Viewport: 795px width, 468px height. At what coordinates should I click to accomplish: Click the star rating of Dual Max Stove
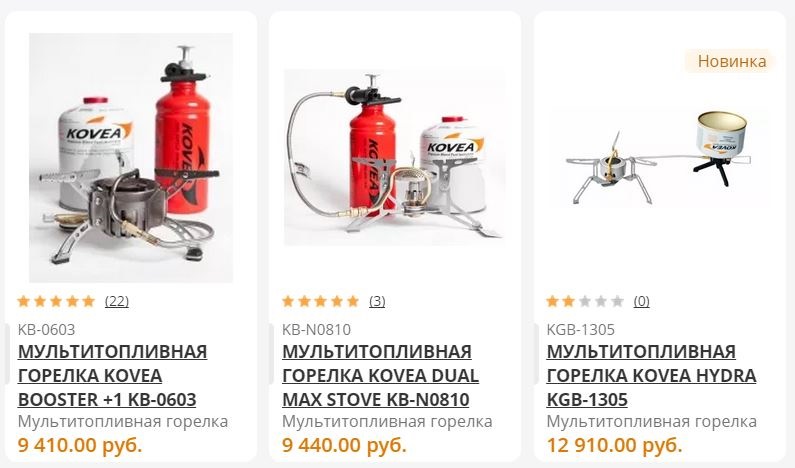320,301
